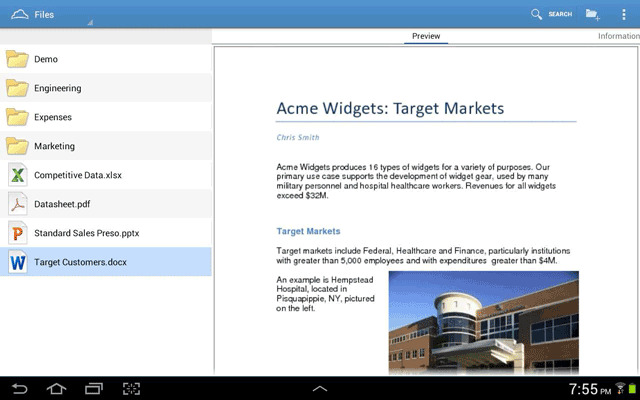640x400 pixels.
Task: Tap the 7:55 PM clock
Action: point(590,389)
